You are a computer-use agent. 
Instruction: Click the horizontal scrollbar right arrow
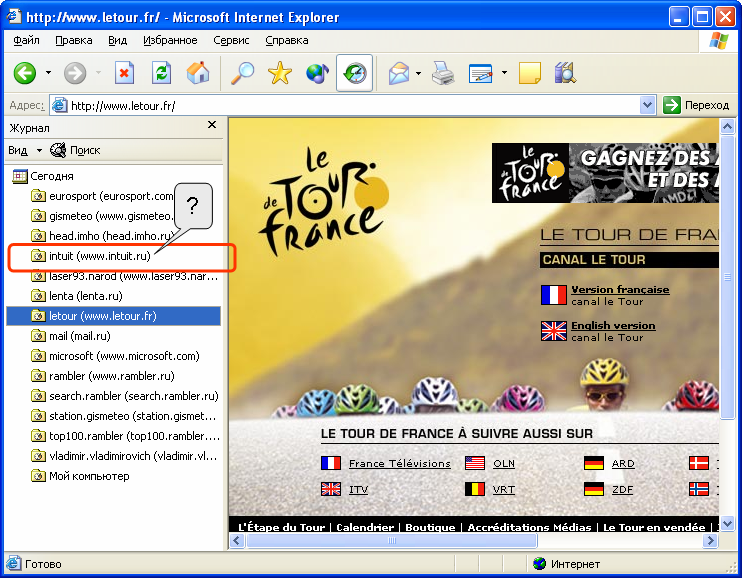coord(710,540)
